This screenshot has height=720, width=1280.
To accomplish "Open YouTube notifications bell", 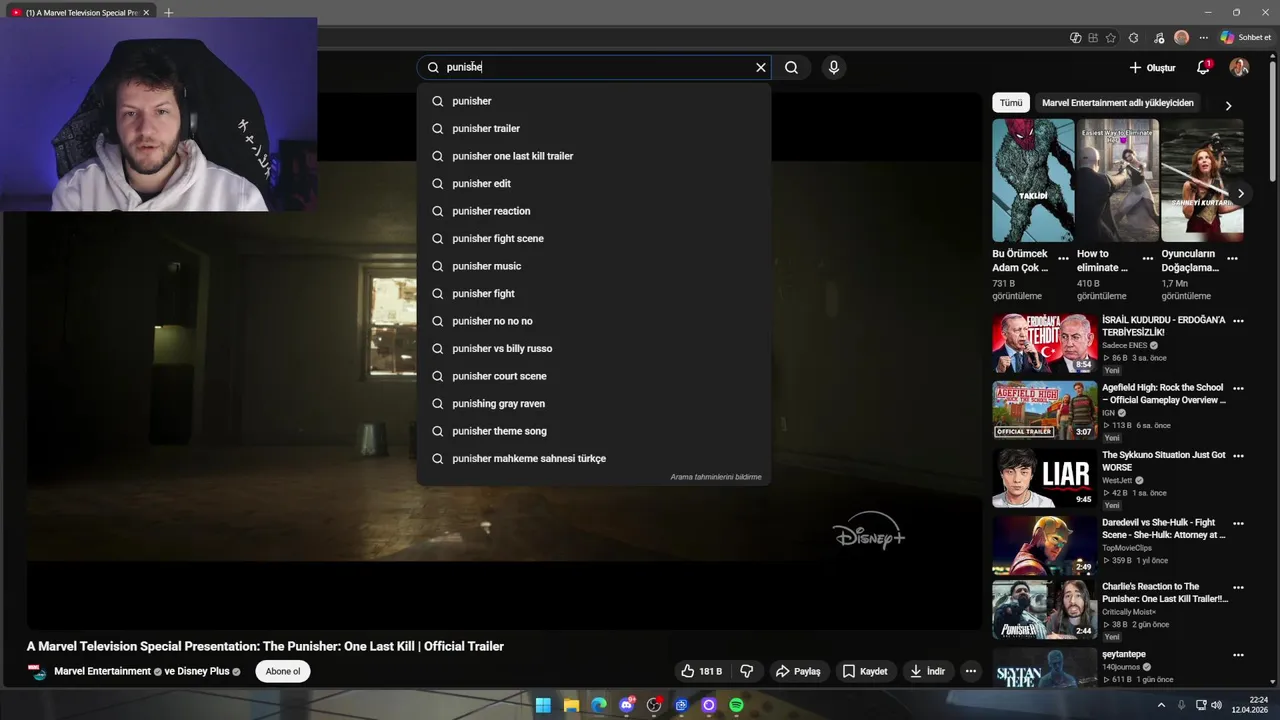I will [1203, 67].
